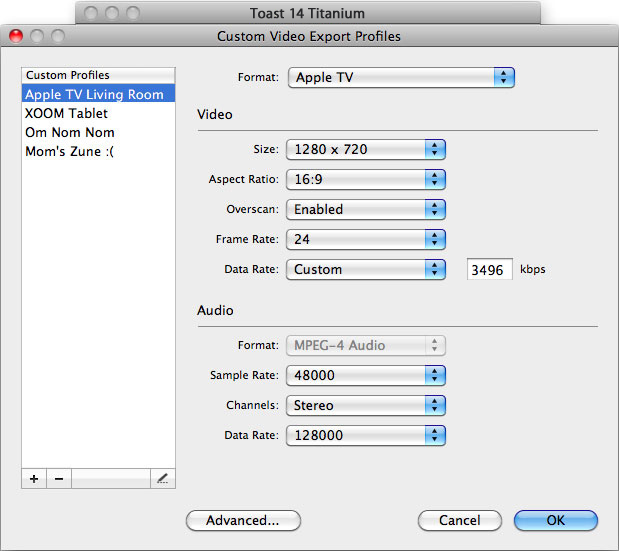Click the pencil edit profile icon
619x551 pixels.
point(161,479)
